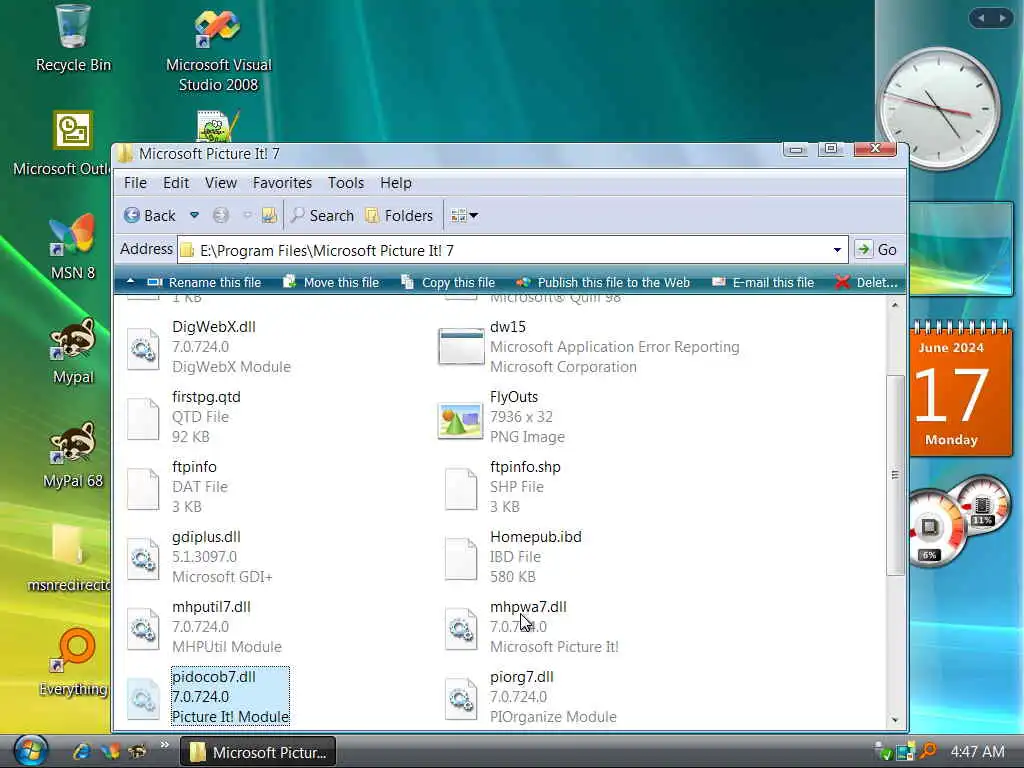Click the address field path text
The width and height of the screenshot is (1024, 768).
327,251
